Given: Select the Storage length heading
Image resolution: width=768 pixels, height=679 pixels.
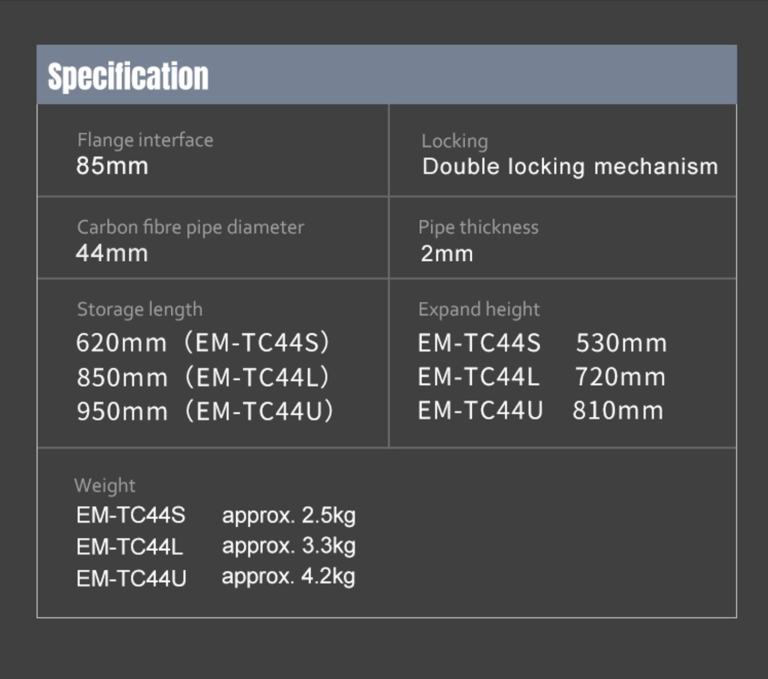Looking at the screenshot, I should coord(140,310).
